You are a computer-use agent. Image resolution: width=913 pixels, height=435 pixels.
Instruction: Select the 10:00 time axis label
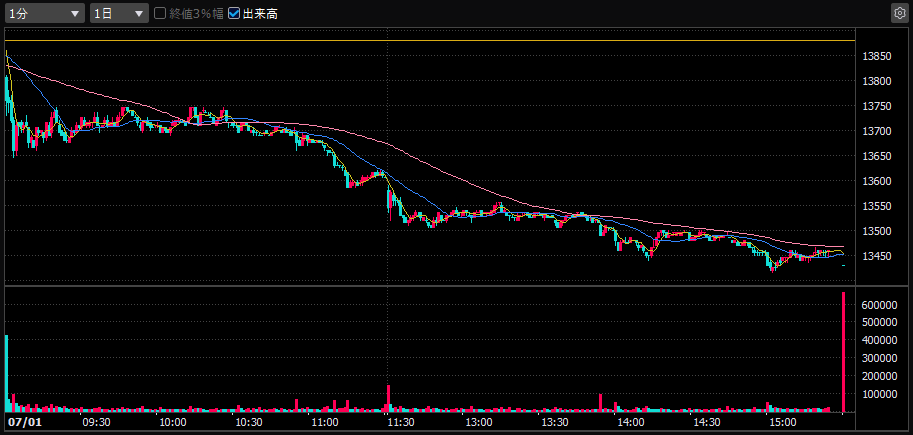173,421
